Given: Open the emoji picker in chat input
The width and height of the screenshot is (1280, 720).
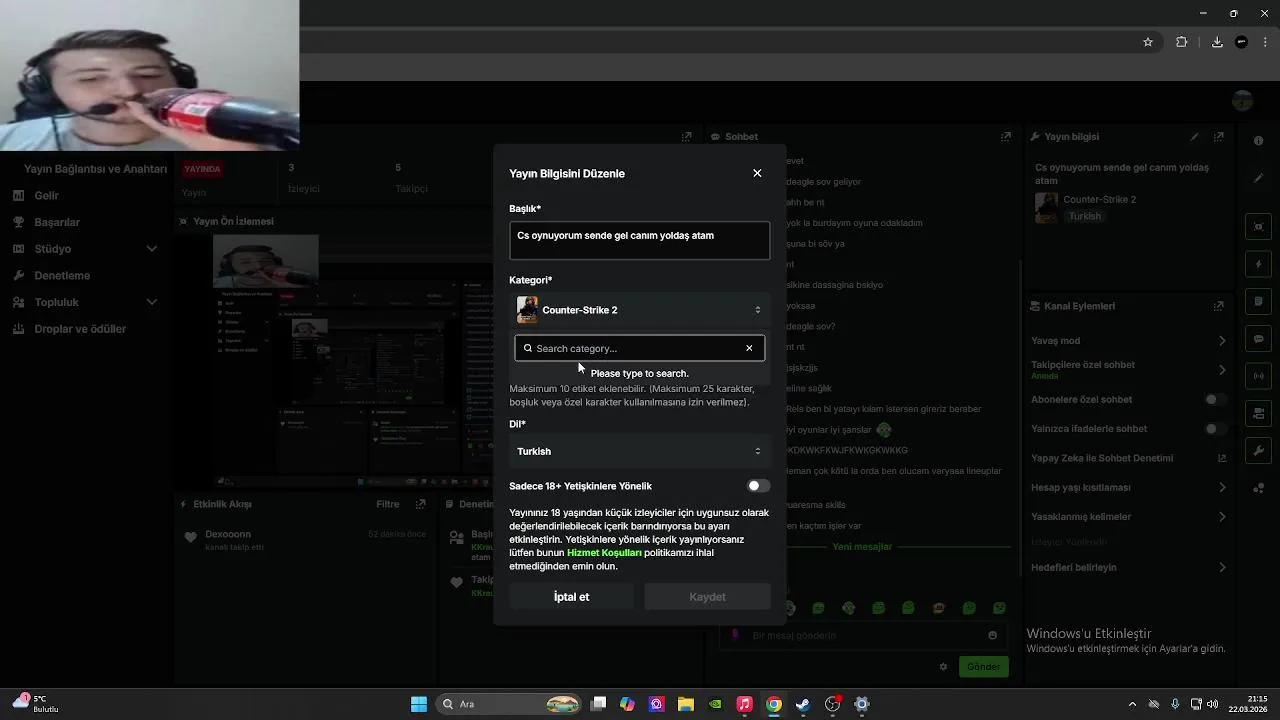Looking at the screenshot, I should pyautogui.click(x=992, y=635).
